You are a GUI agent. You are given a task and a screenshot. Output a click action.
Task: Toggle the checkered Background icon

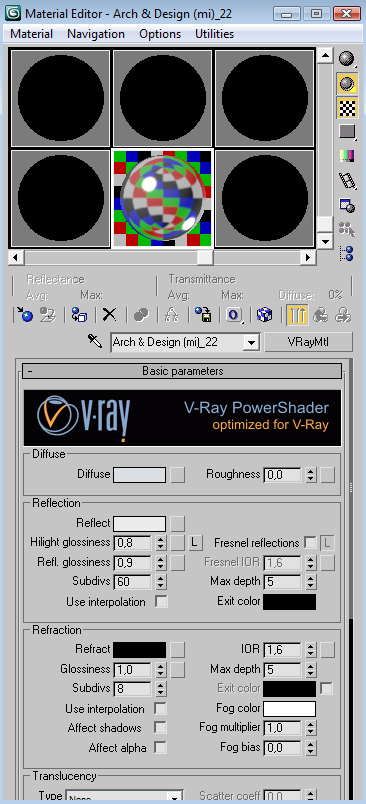pyautogui.click(x=348, y=108)
